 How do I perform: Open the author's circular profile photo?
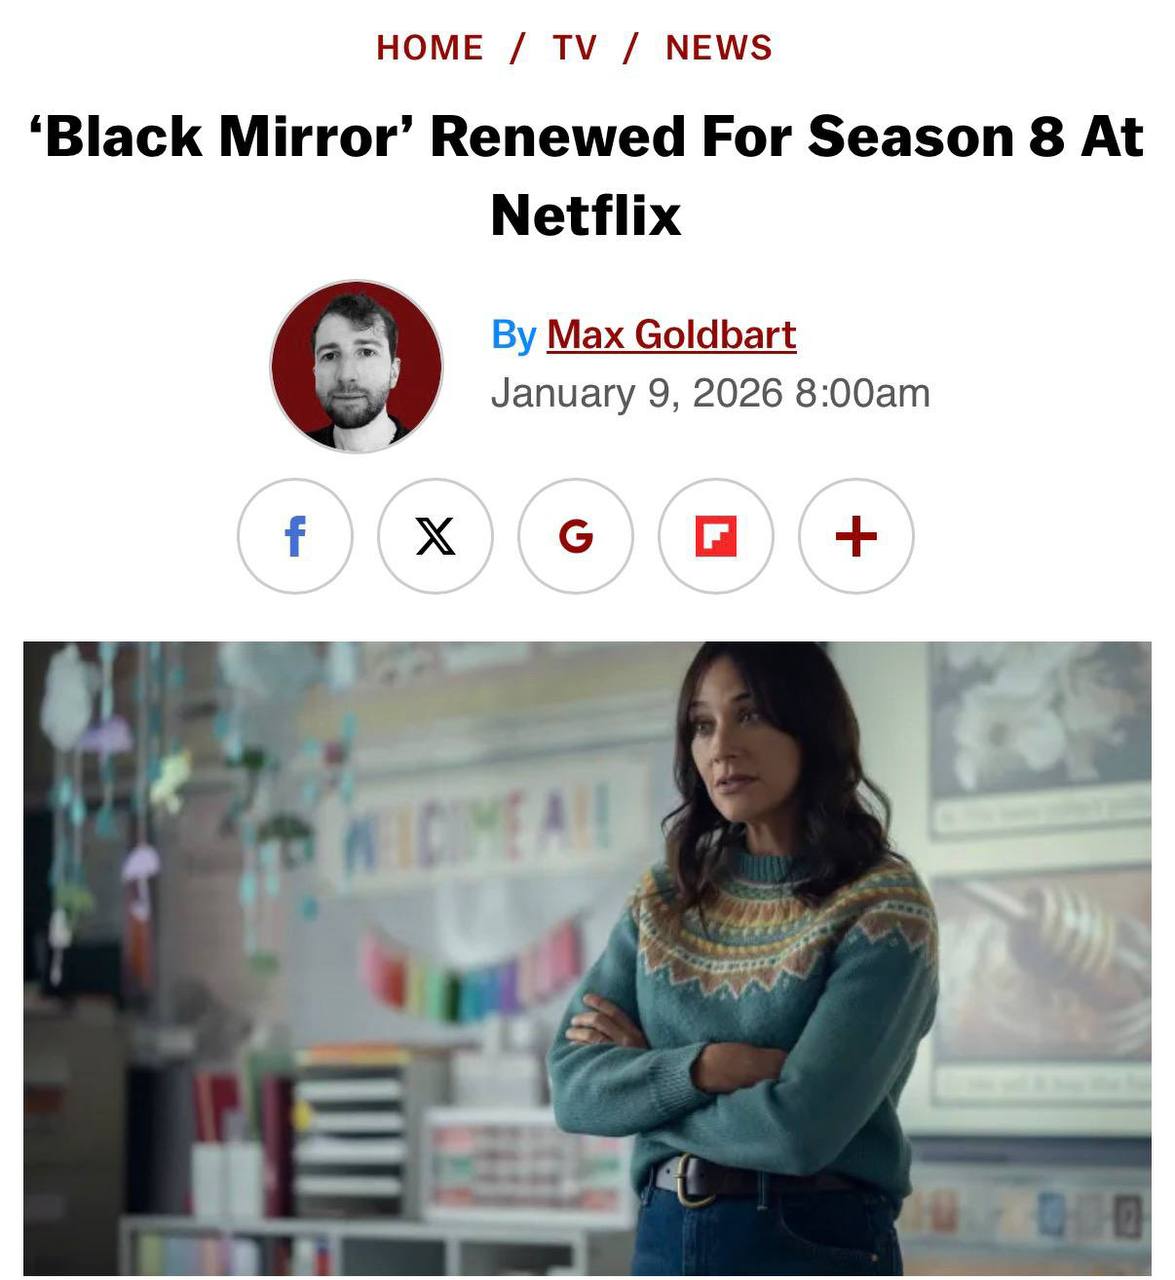click(x=356, y=366)
